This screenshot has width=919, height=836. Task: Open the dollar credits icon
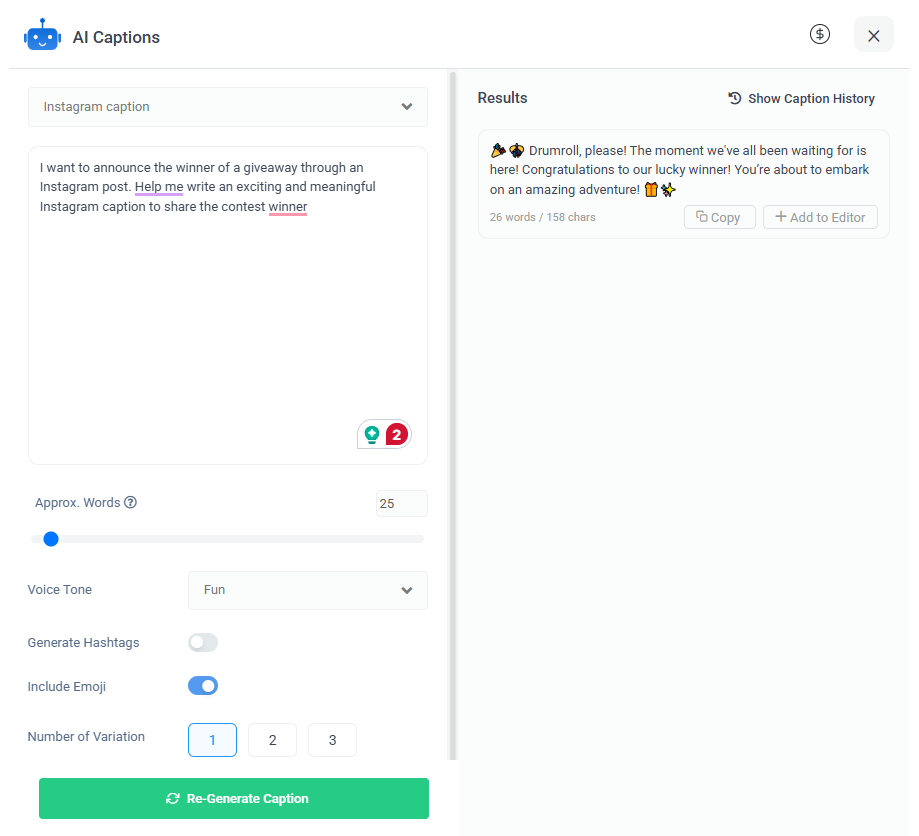(x=819, y=35)
